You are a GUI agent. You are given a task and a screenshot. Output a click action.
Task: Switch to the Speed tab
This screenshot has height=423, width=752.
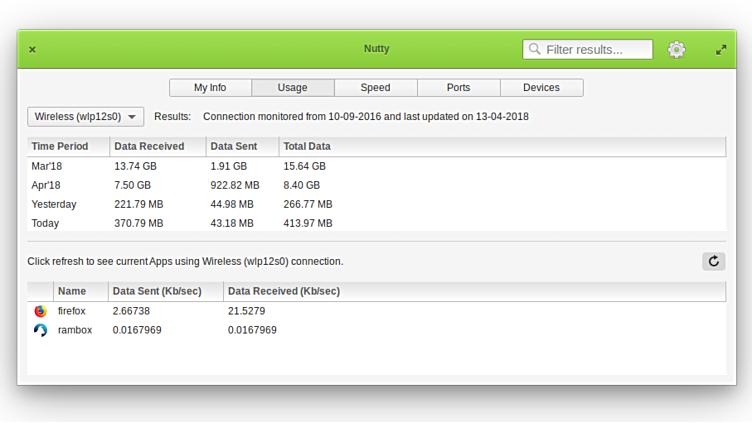tap(375, 88)
